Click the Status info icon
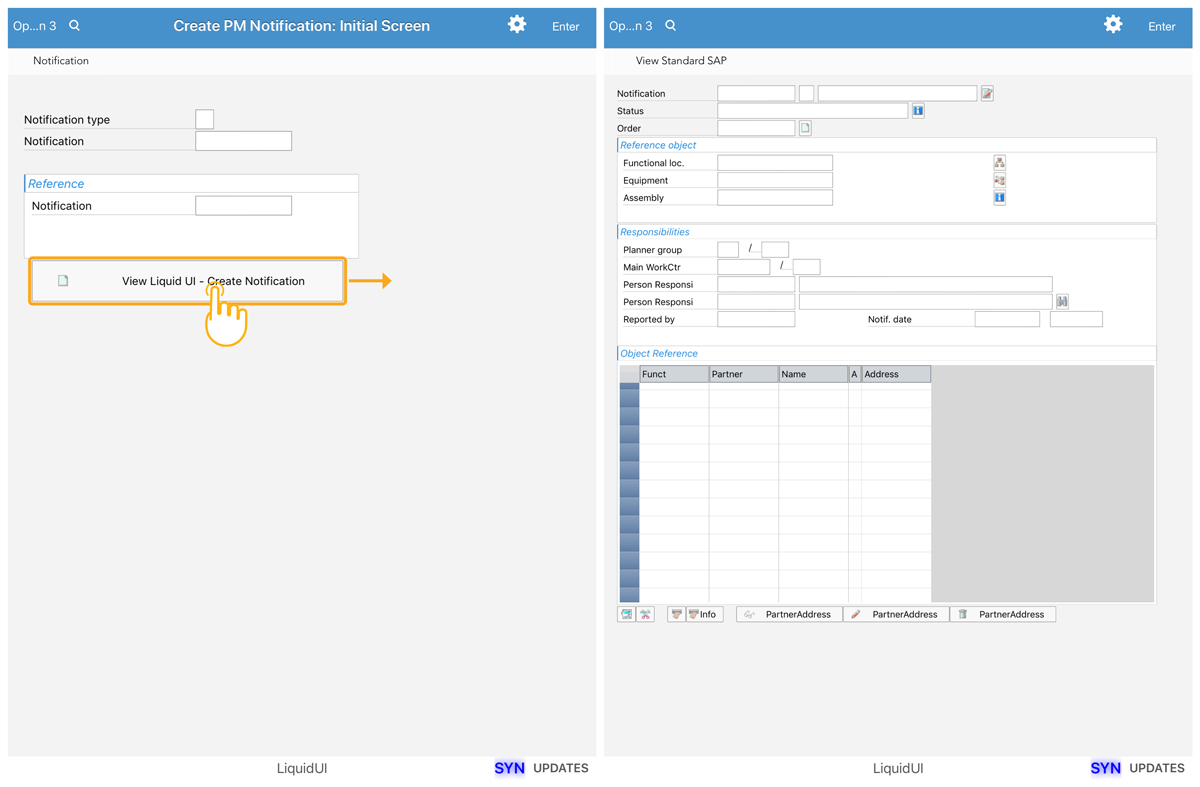The image size is (1200, 787). (918, 111)
